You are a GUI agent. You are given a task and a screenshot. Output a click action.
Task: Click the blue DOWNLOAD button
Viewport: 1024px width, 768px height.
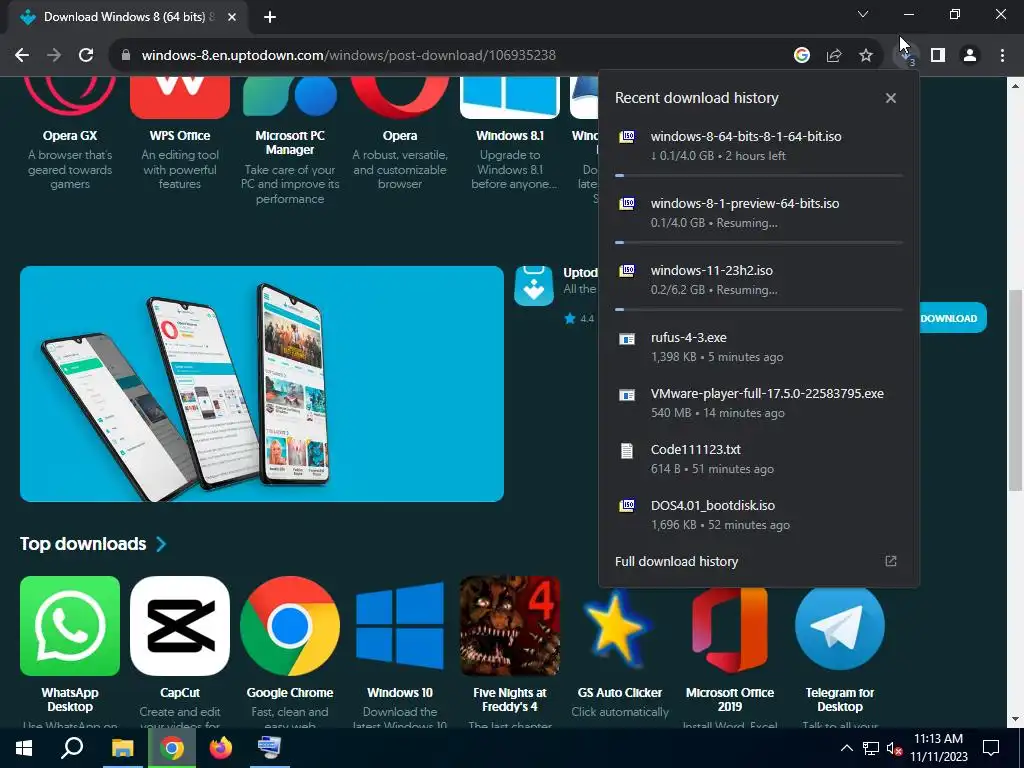tap(952, 318)
